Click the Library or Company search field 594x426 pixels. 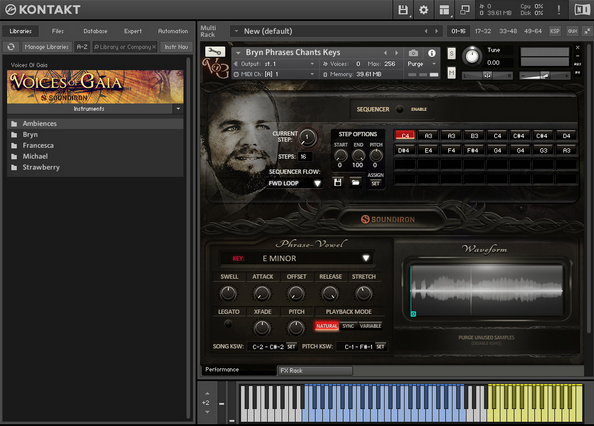pyautogui.click(x=125, y=47)
